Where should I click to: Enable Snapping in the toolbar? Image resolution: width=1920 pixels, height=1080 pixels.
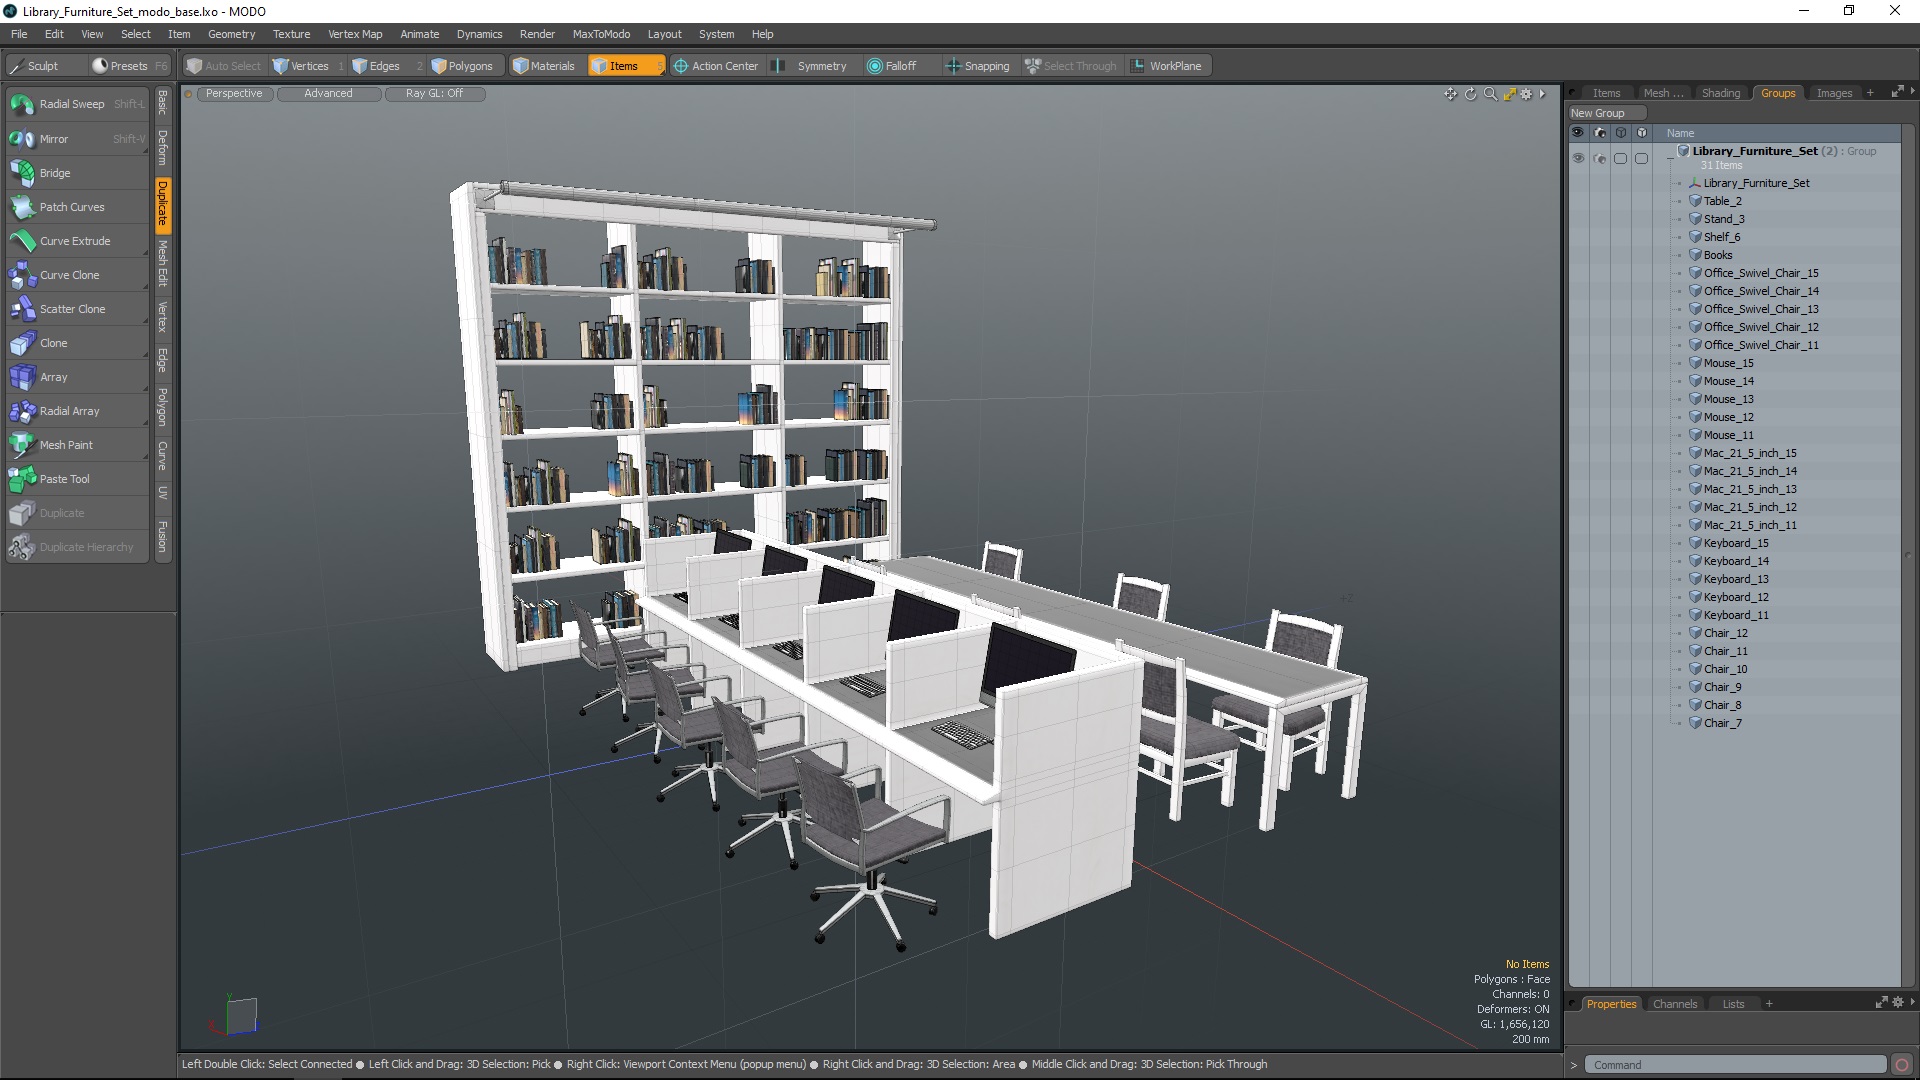tap(977, 66)
